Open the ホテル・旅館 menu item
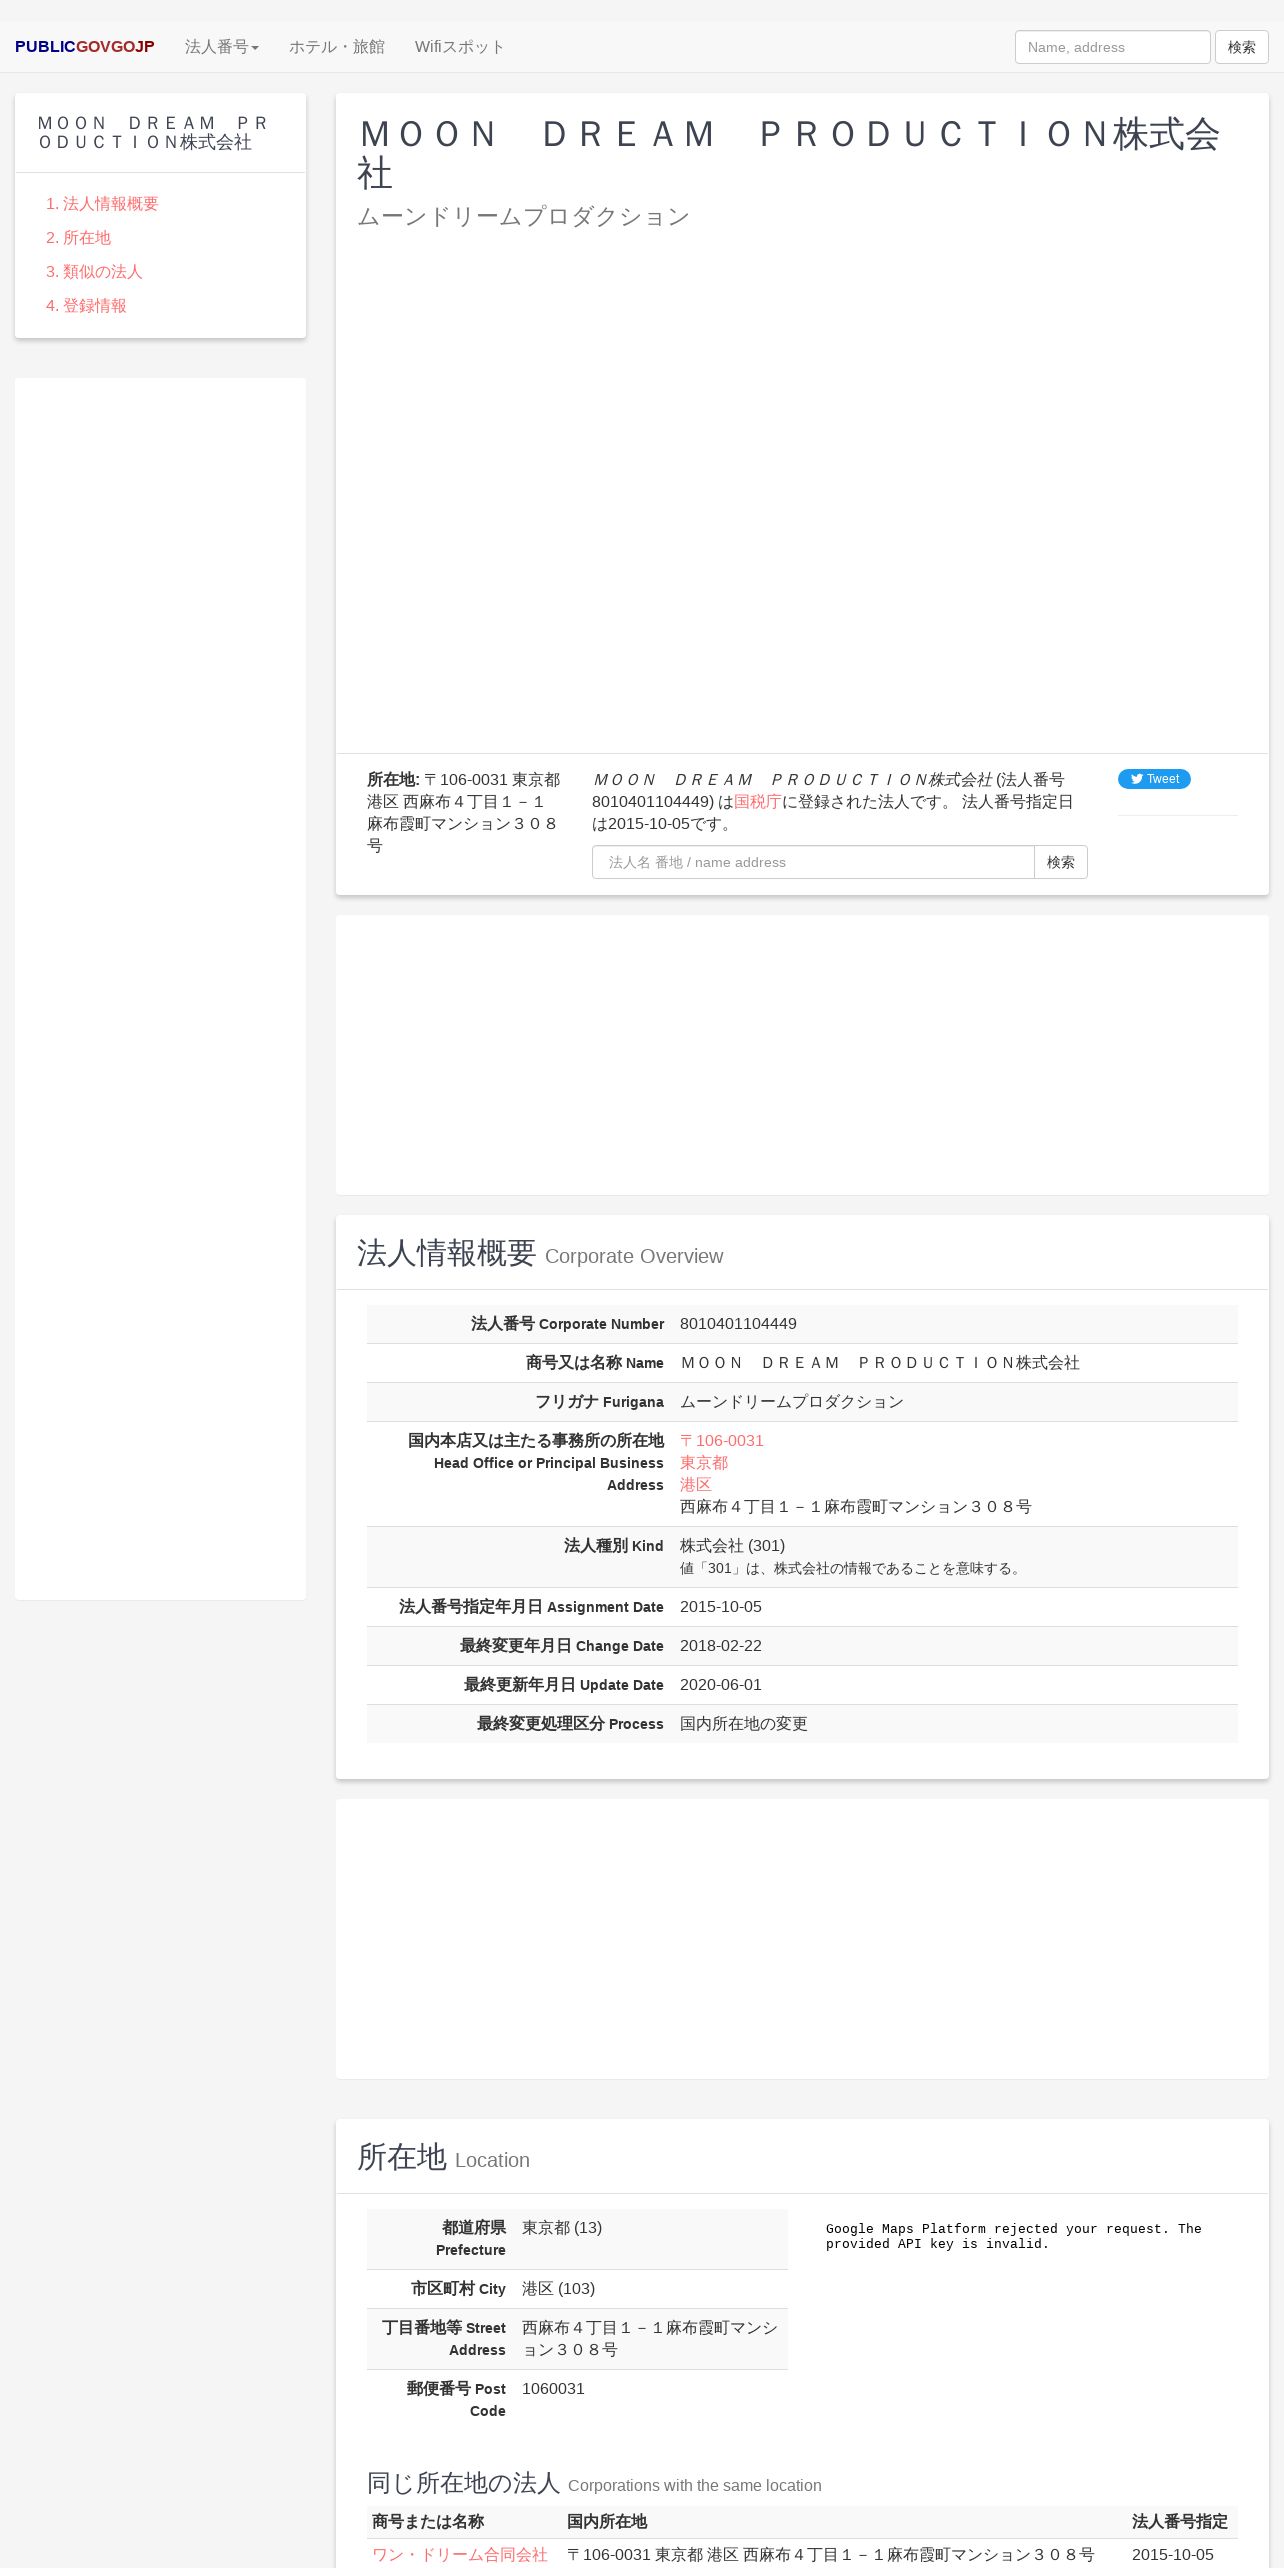Image resolution: width=1284 pixels, height=2568 pixels. [337, 47]
